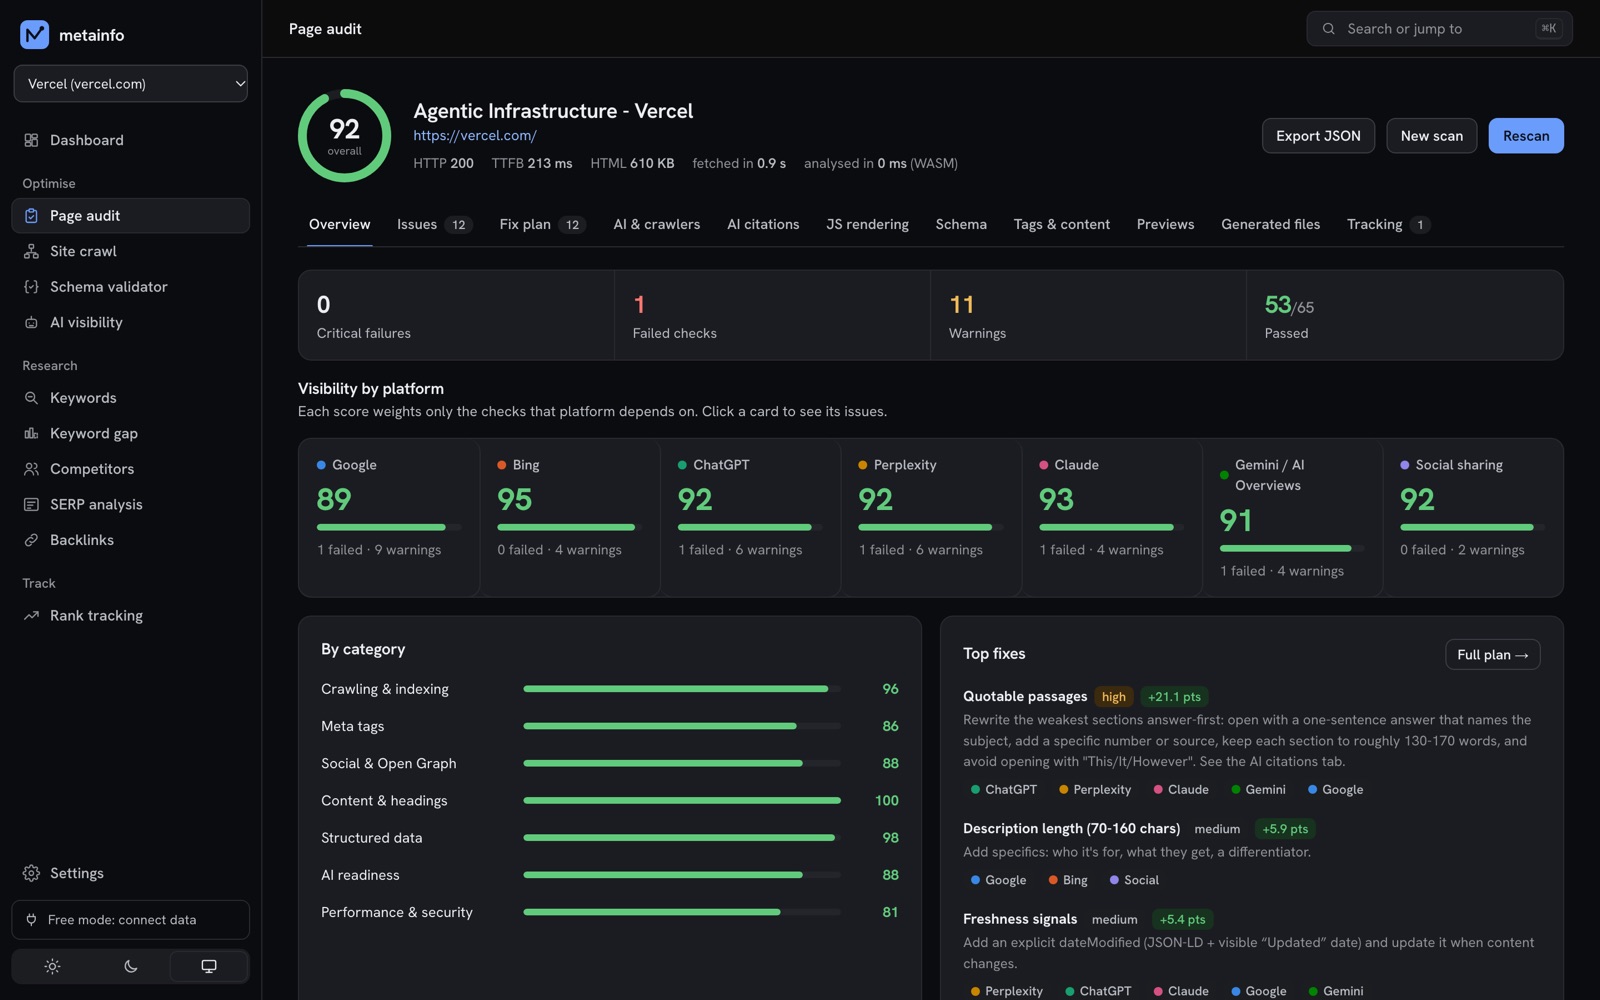Click the Page audit clipboard icon
The width and height of the screenshot is (1600, 1000).
pyautogui.click(x=31, y=216)
